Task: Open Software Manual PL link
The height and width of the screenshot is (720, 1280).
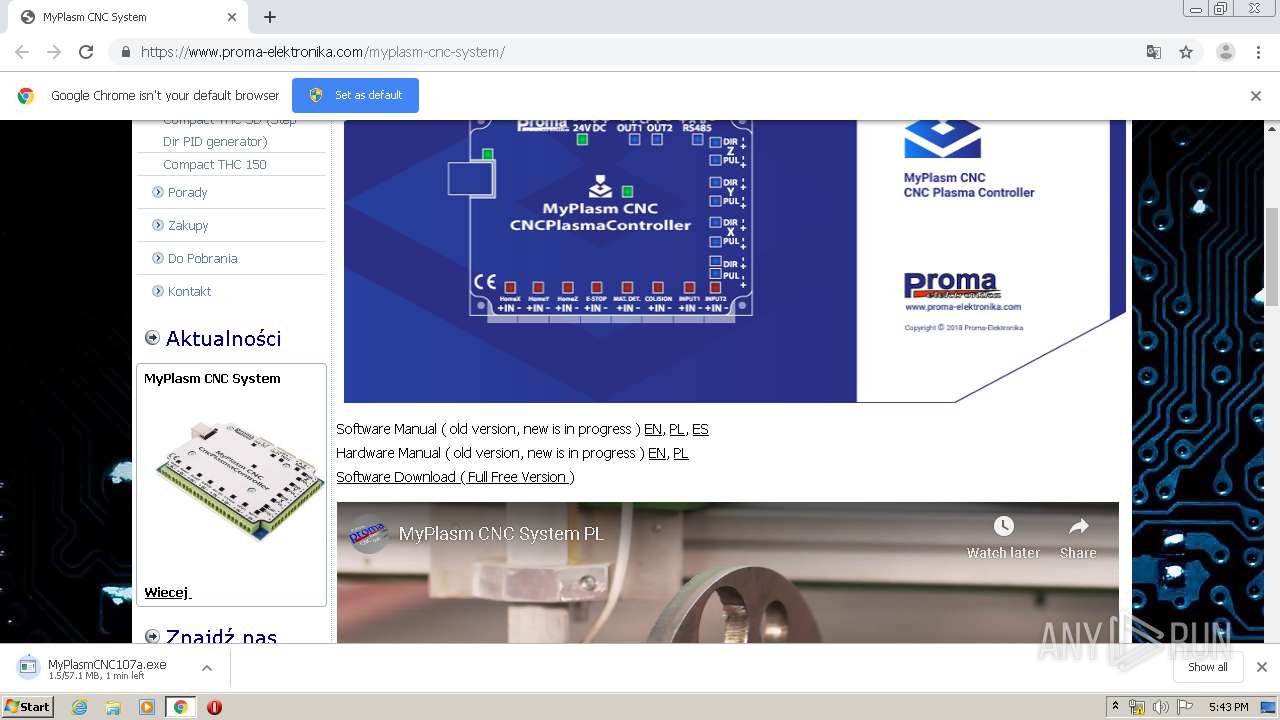Action: tap(677, 429)
